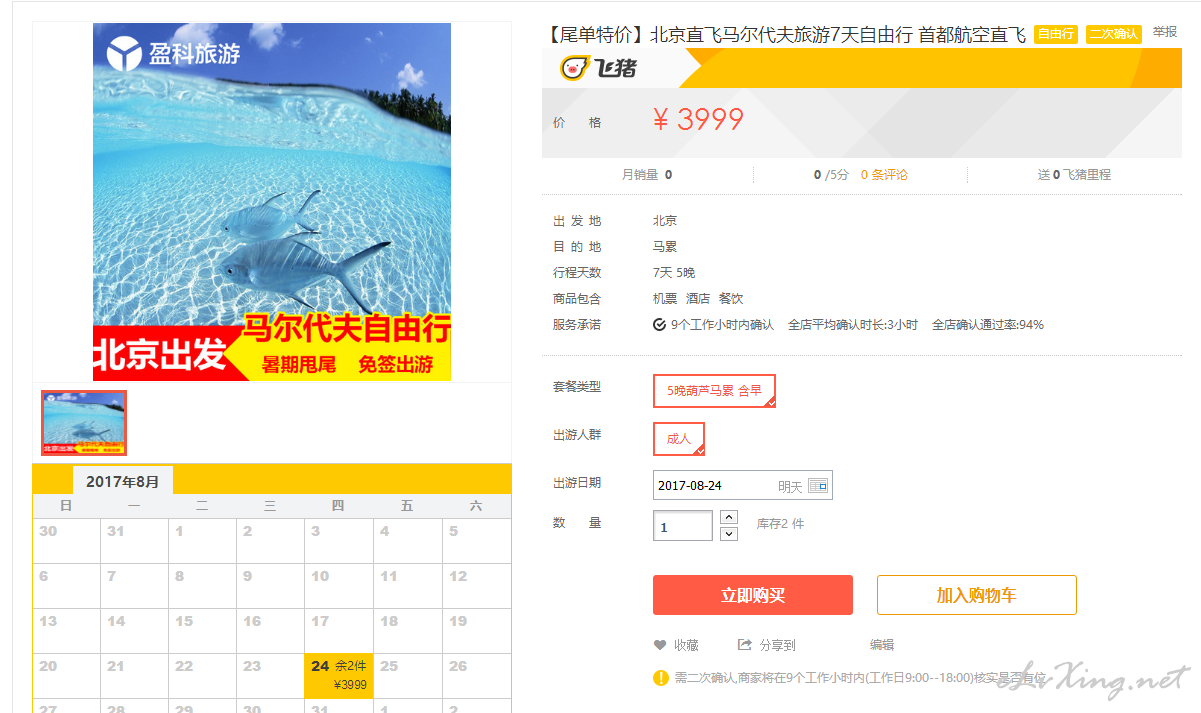Click the 盈科旅游 logo on product image
The height and width of the screenshot is (713, 1201).
coord(174,53)
